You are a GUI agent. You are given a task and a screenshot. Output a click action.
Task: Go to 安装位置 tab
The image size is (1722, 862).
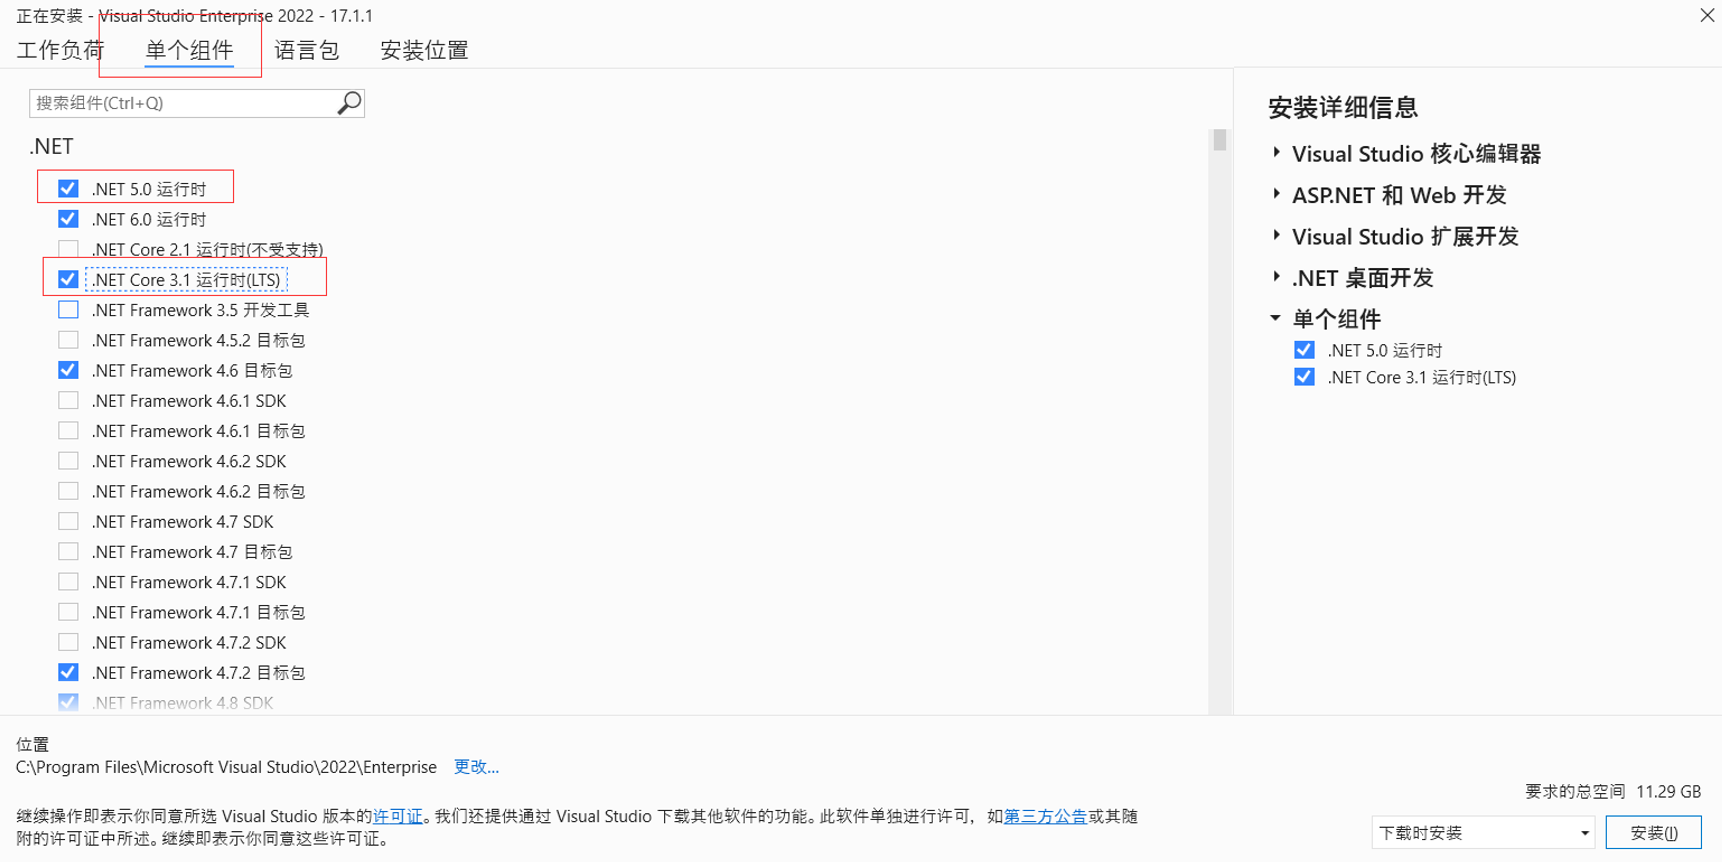point(424,50)
